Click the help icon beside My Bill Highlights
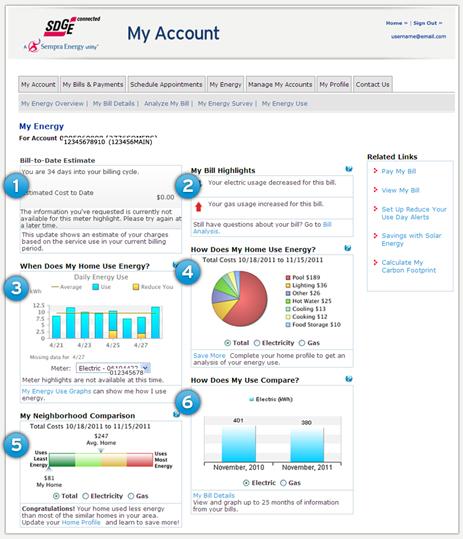The width and height of the screenshot is (463, 539). coord(349,169)
